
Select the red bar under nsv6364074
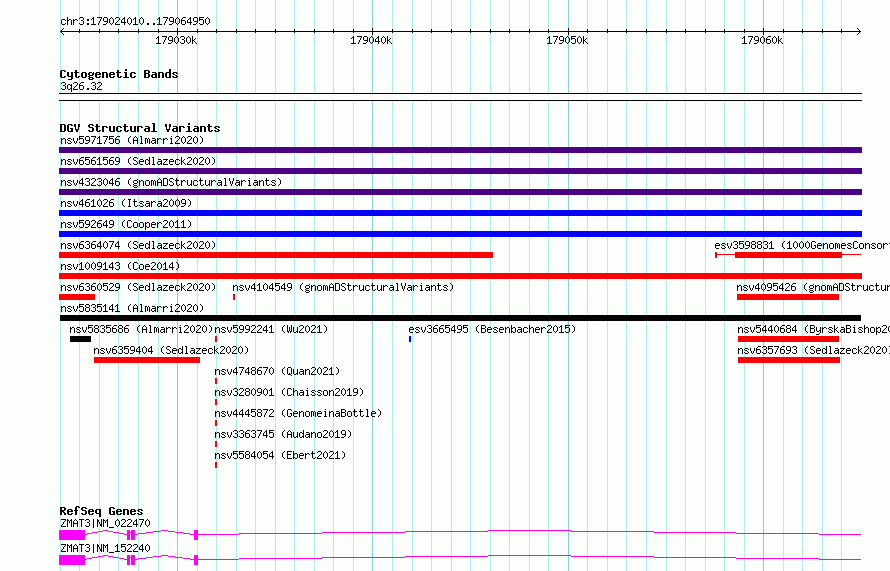(276, 255)
